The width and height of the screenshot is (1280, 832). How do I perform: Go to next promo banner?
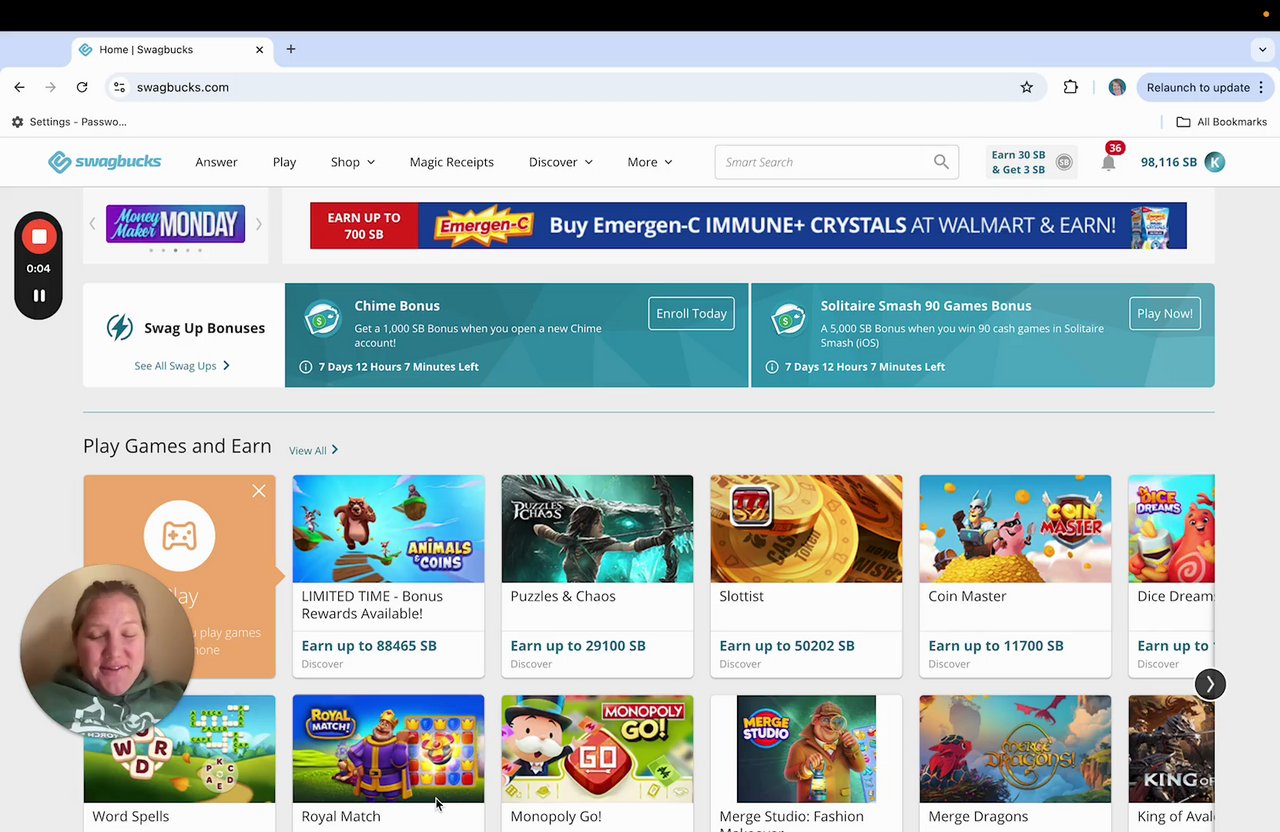(258, 224)
